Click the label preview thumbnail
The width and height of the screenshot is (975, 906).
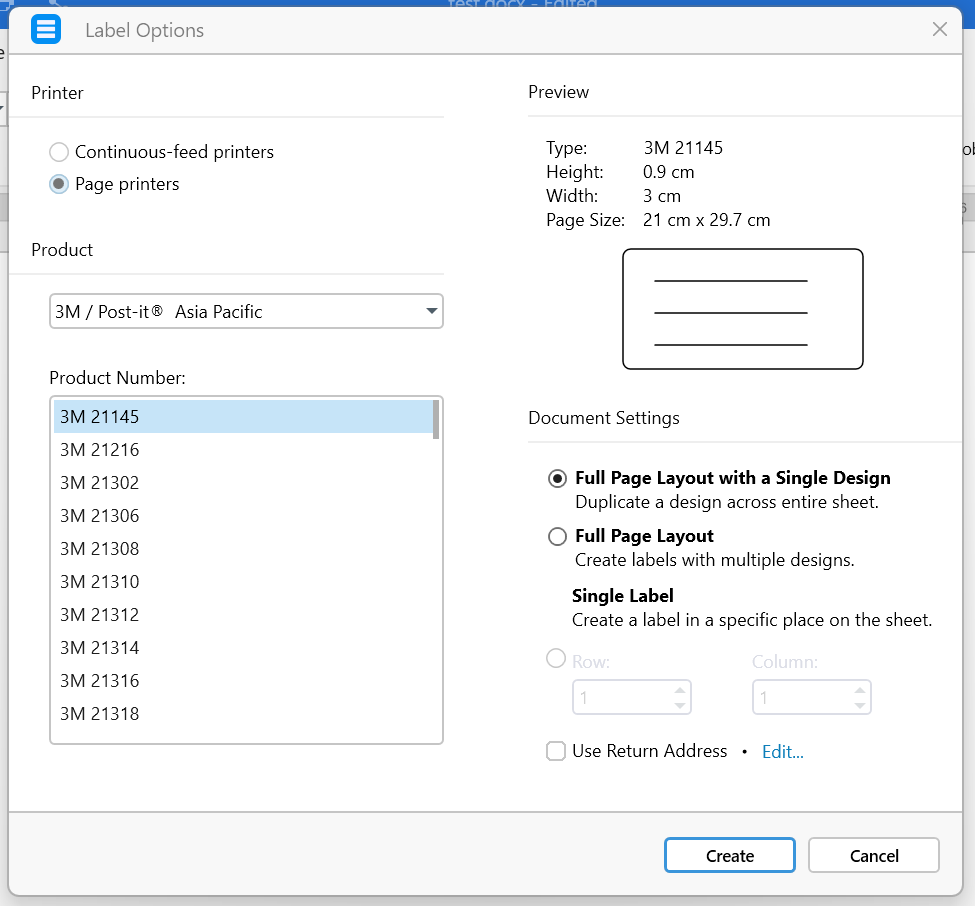pyautogui.click(x=743, y=309)
